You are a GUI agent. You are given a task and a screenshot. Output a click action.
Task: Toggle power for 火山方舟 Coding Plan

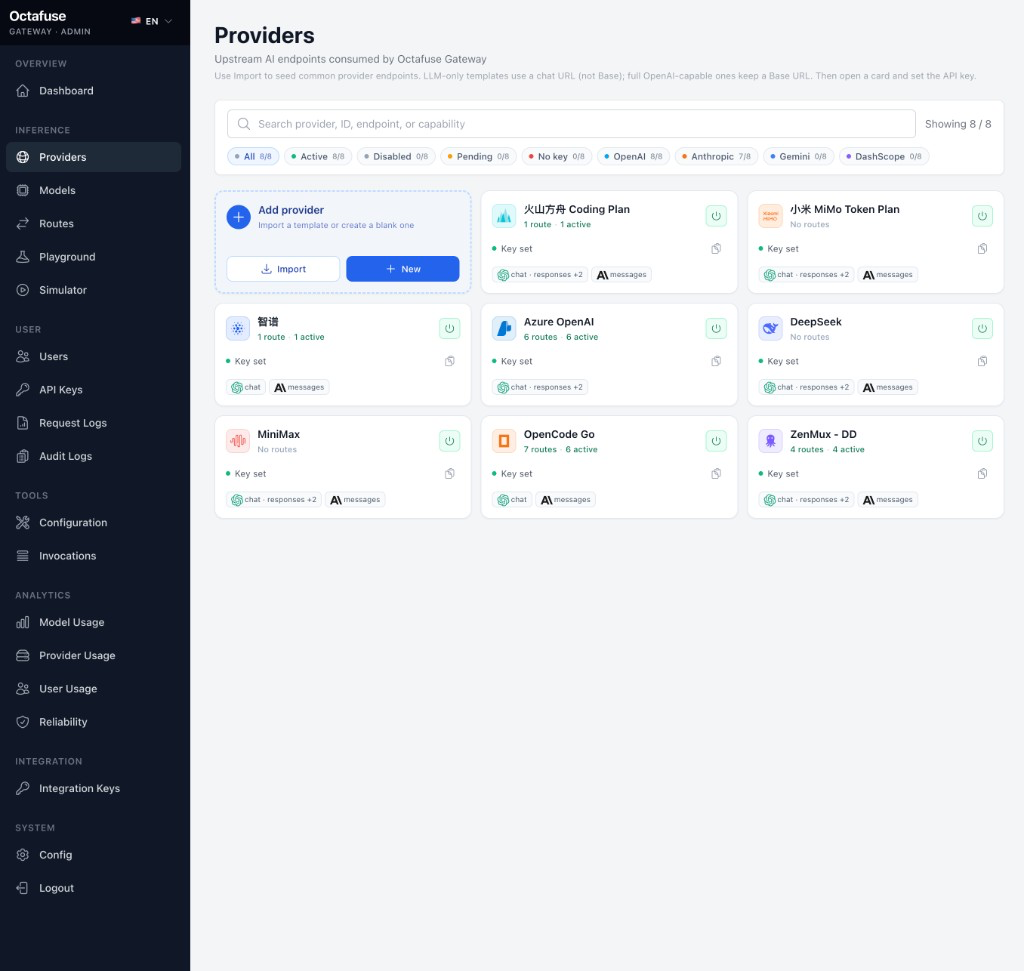[716, 216]
